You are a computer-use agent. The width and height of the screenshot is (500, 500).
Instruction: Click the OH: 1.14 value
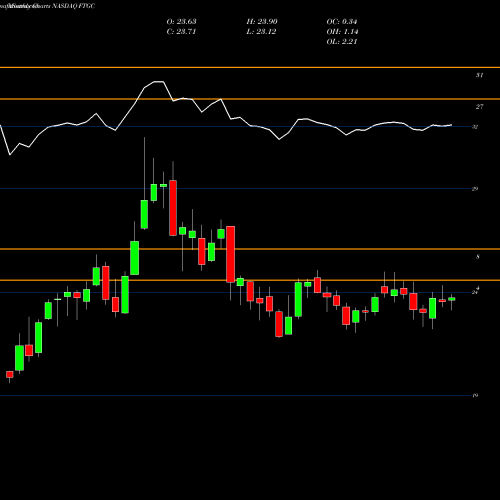pyautogui.click(x=342, y=32)
